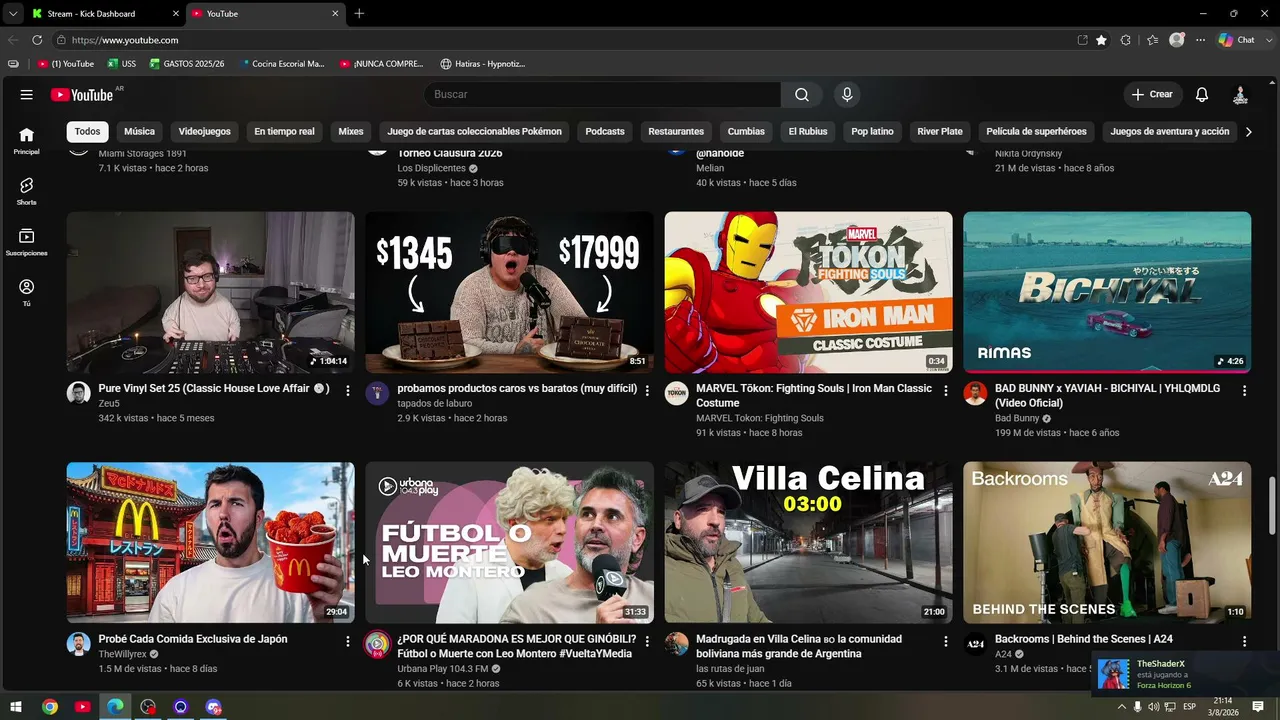This screenshot has width=1280, height=720.
Task: Play the Fútbol o Muerte Leo Montero thumbnail
Action: pyautogui.click(x=509, y=543)
